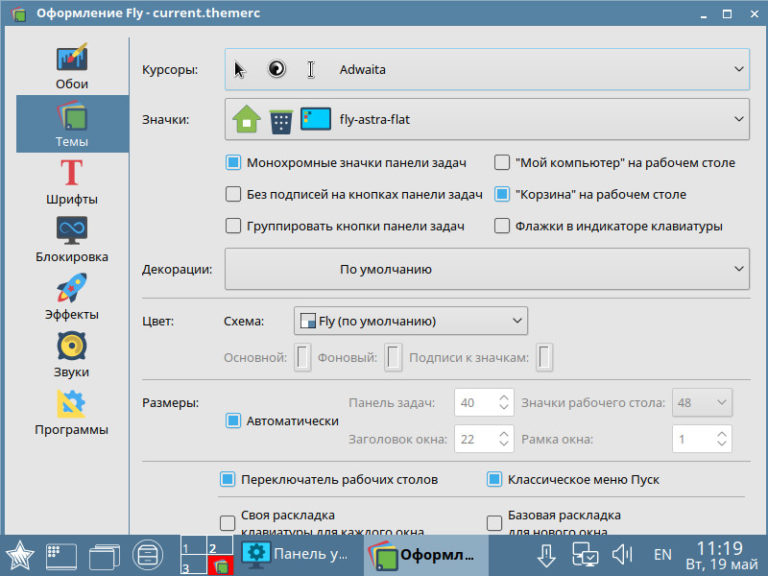This screenshot has width=768, height=576.
Task: Click the star Start menu icon
Action: 20,554
